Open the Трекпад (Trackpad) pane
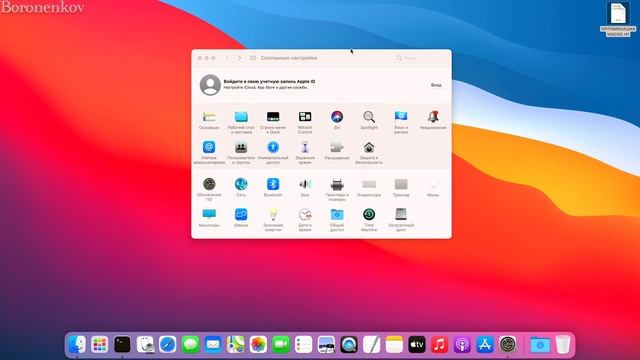The width and height of the screenshot is (640, 360). 401,184
